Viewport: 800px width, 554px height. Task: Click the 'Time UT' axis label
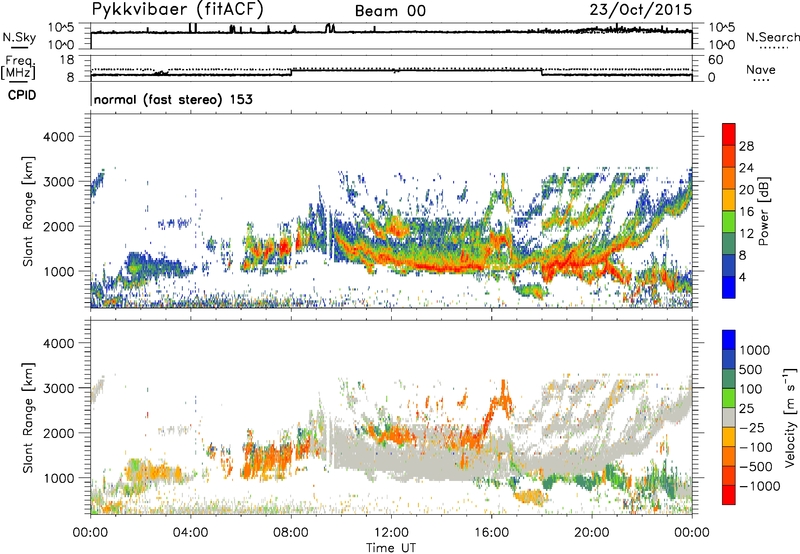click(391, 548)
